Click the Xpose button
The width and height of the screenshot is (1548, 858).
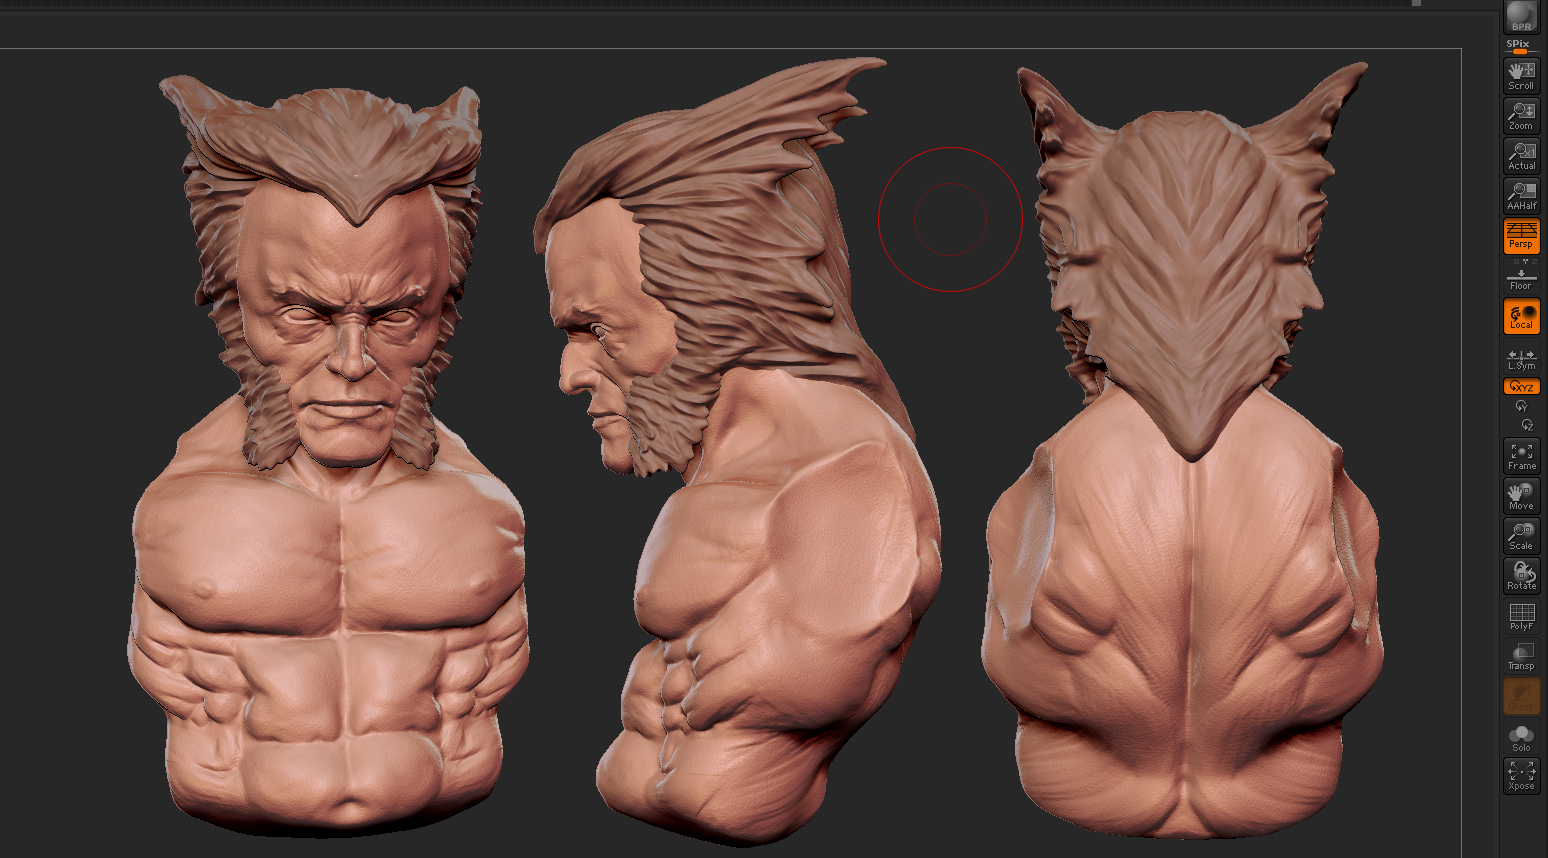point(1521,776)
